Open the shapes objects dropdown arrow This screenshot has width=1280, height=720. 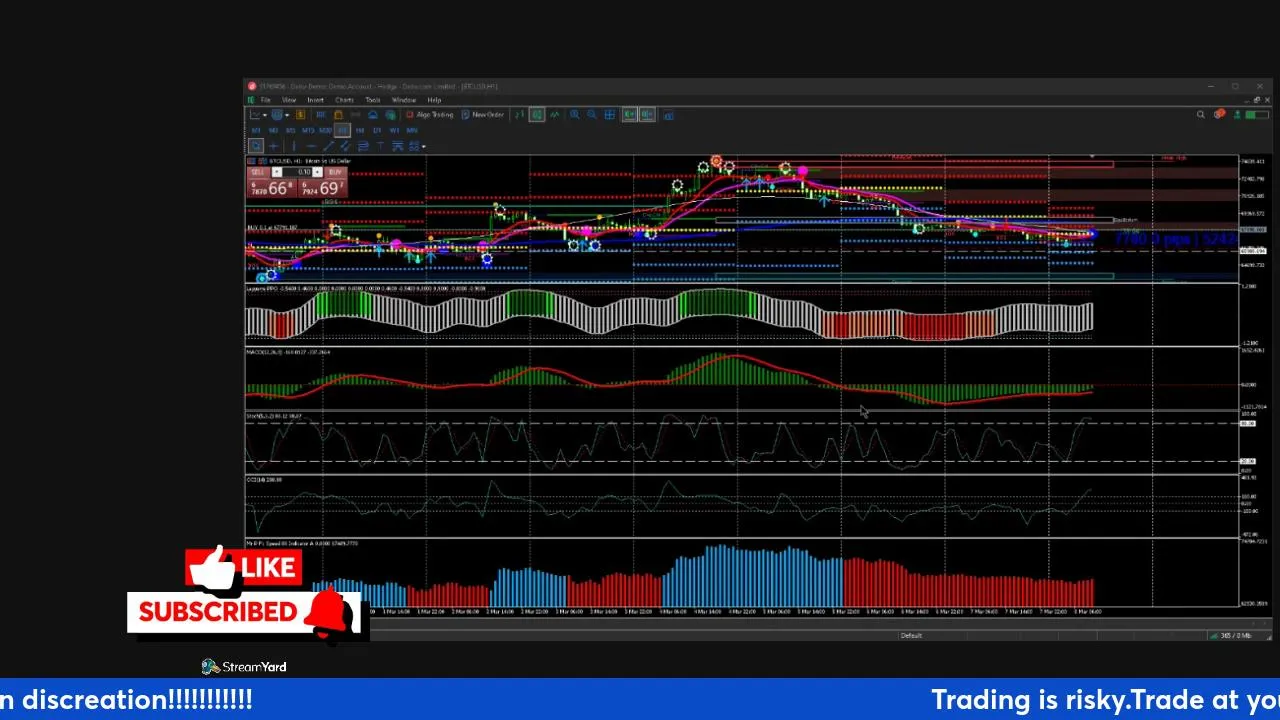pyautogui.click(x=423, y=147)
